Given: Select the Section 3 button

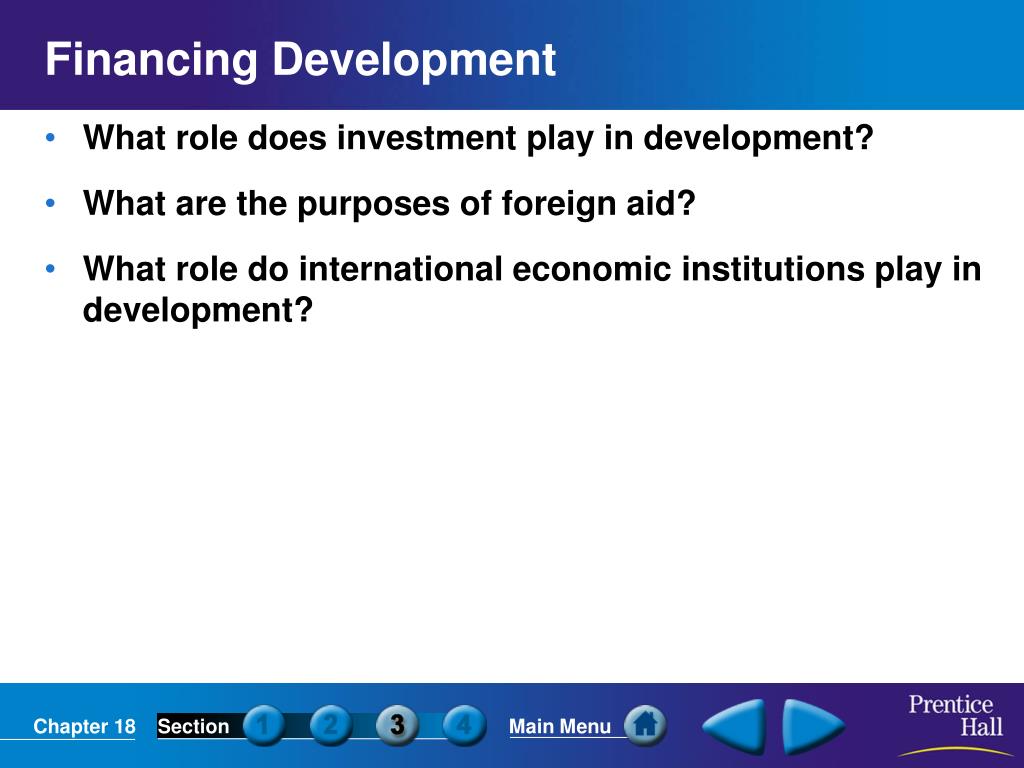Looking at the screenshot, I should (398, 726).
